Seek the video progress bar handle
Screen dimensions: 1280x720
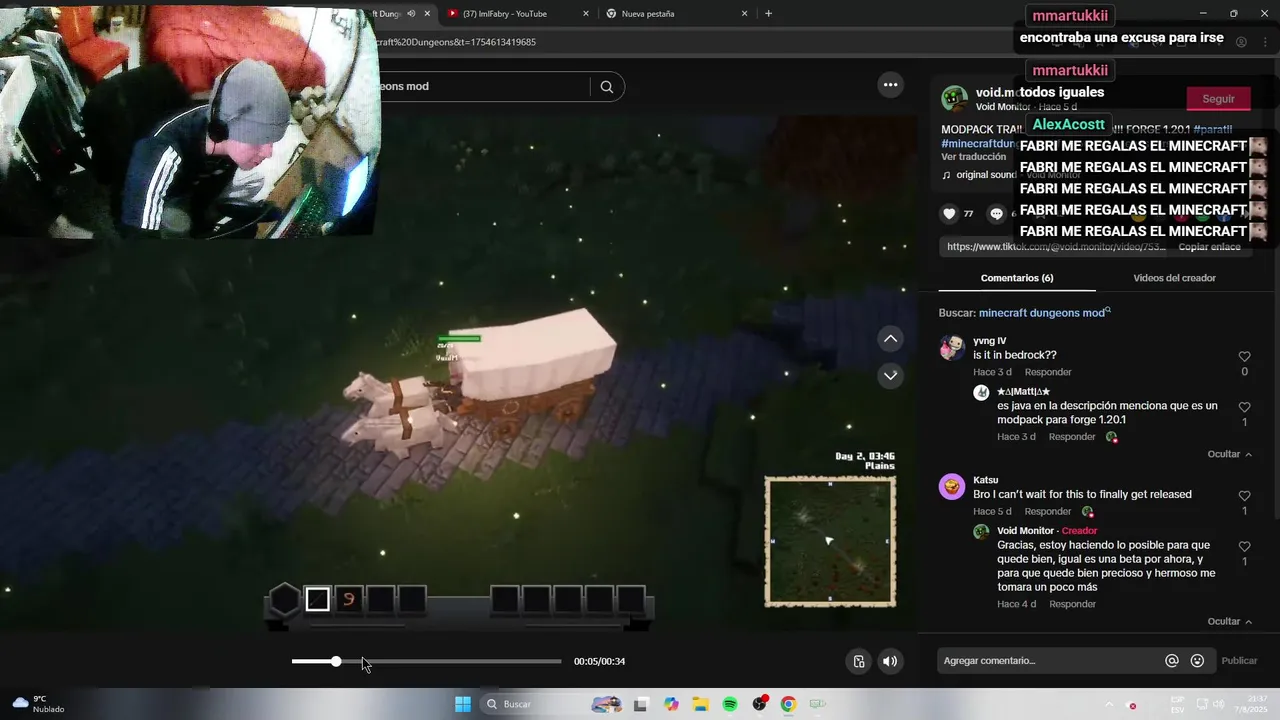[x=336, y=661]
